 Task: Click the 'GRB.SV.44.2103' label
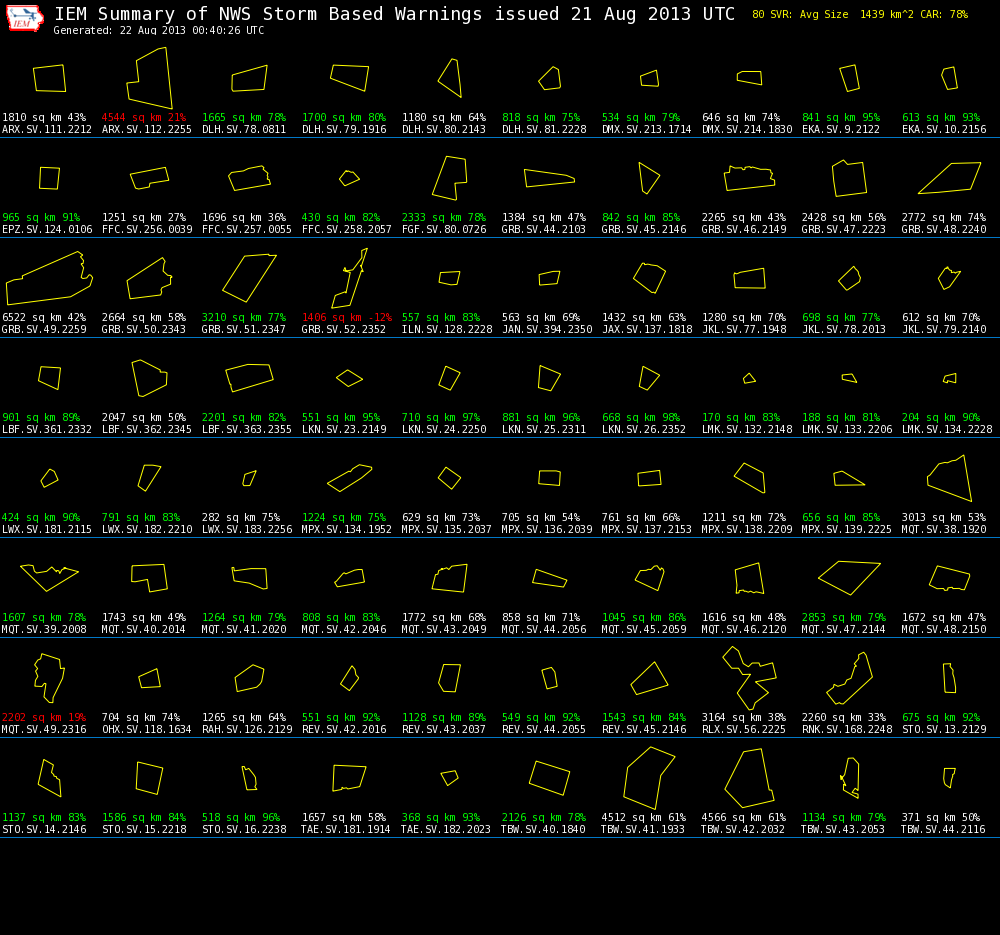(543, 230)
